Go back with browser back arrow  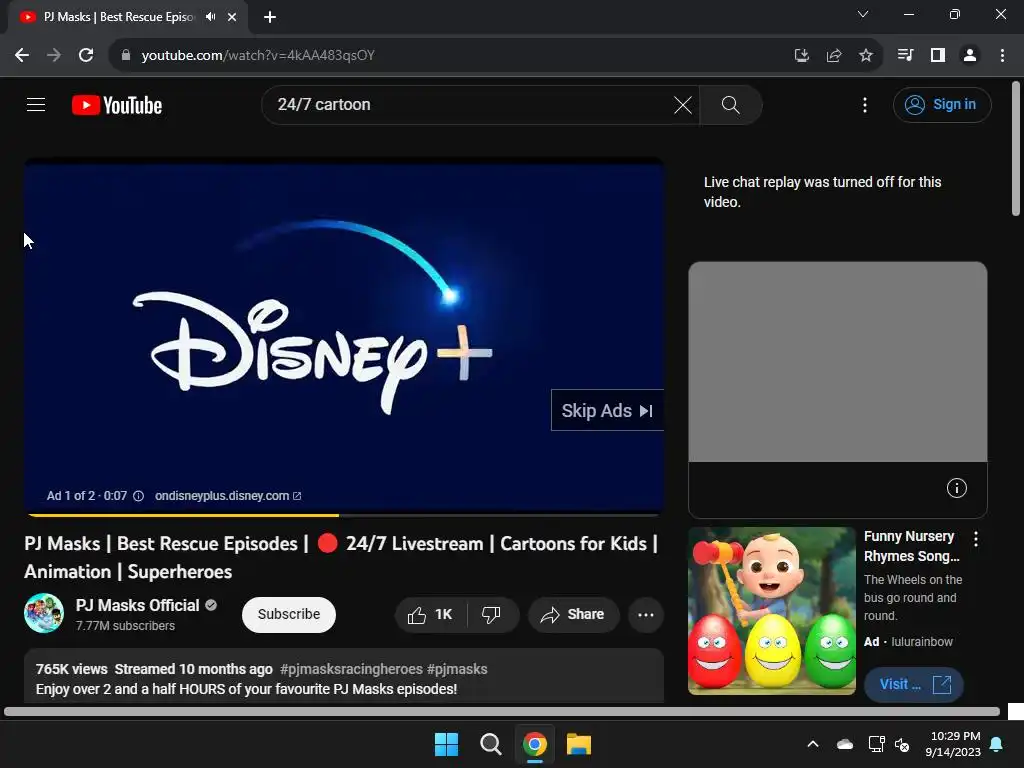tap(22, 56)
